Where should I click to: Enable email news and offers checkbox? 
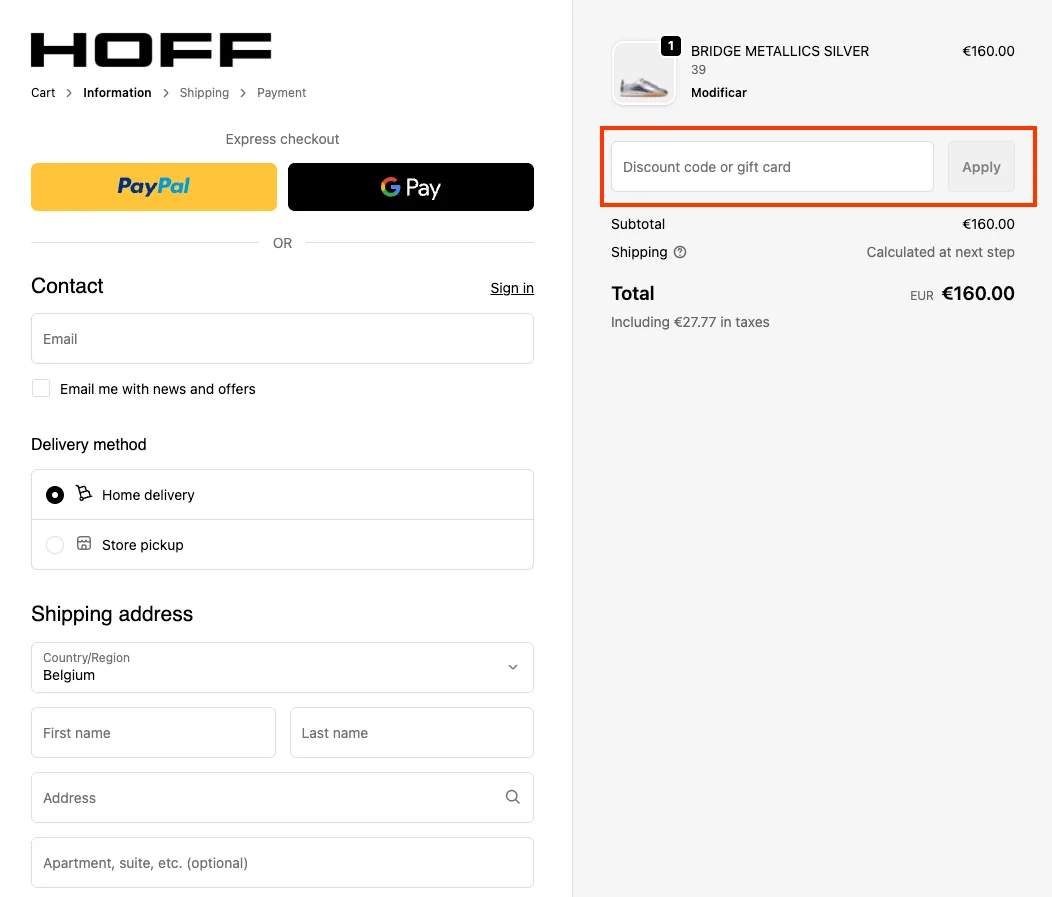point(41,388)
